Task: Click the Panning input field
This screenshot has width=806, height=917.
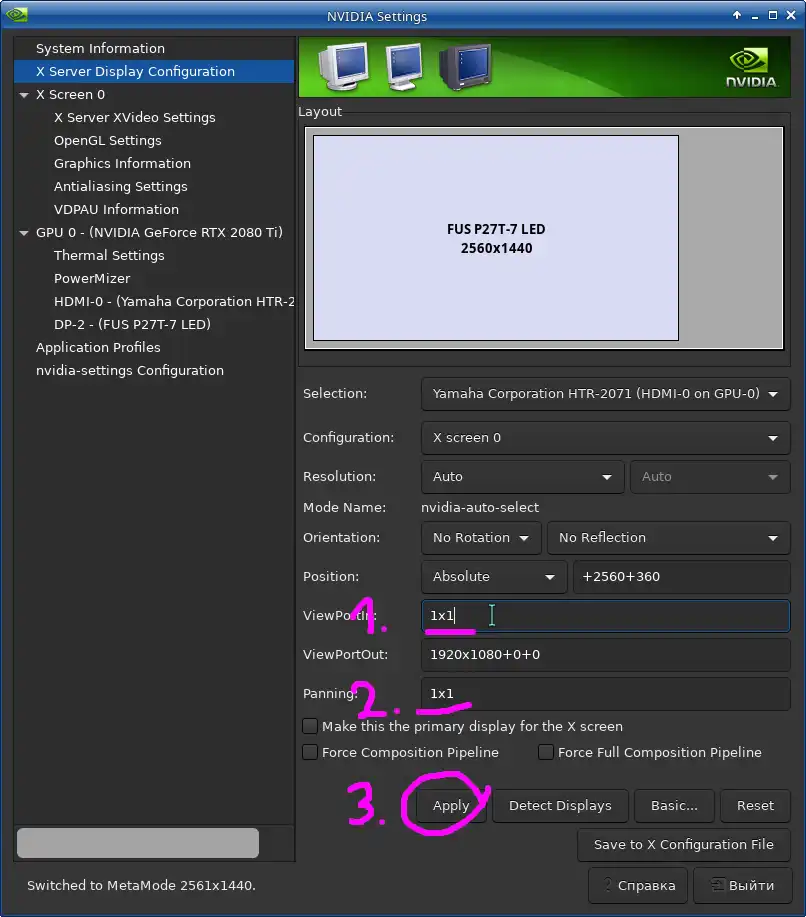Action: pyautogui.click(x=605, y=694)
